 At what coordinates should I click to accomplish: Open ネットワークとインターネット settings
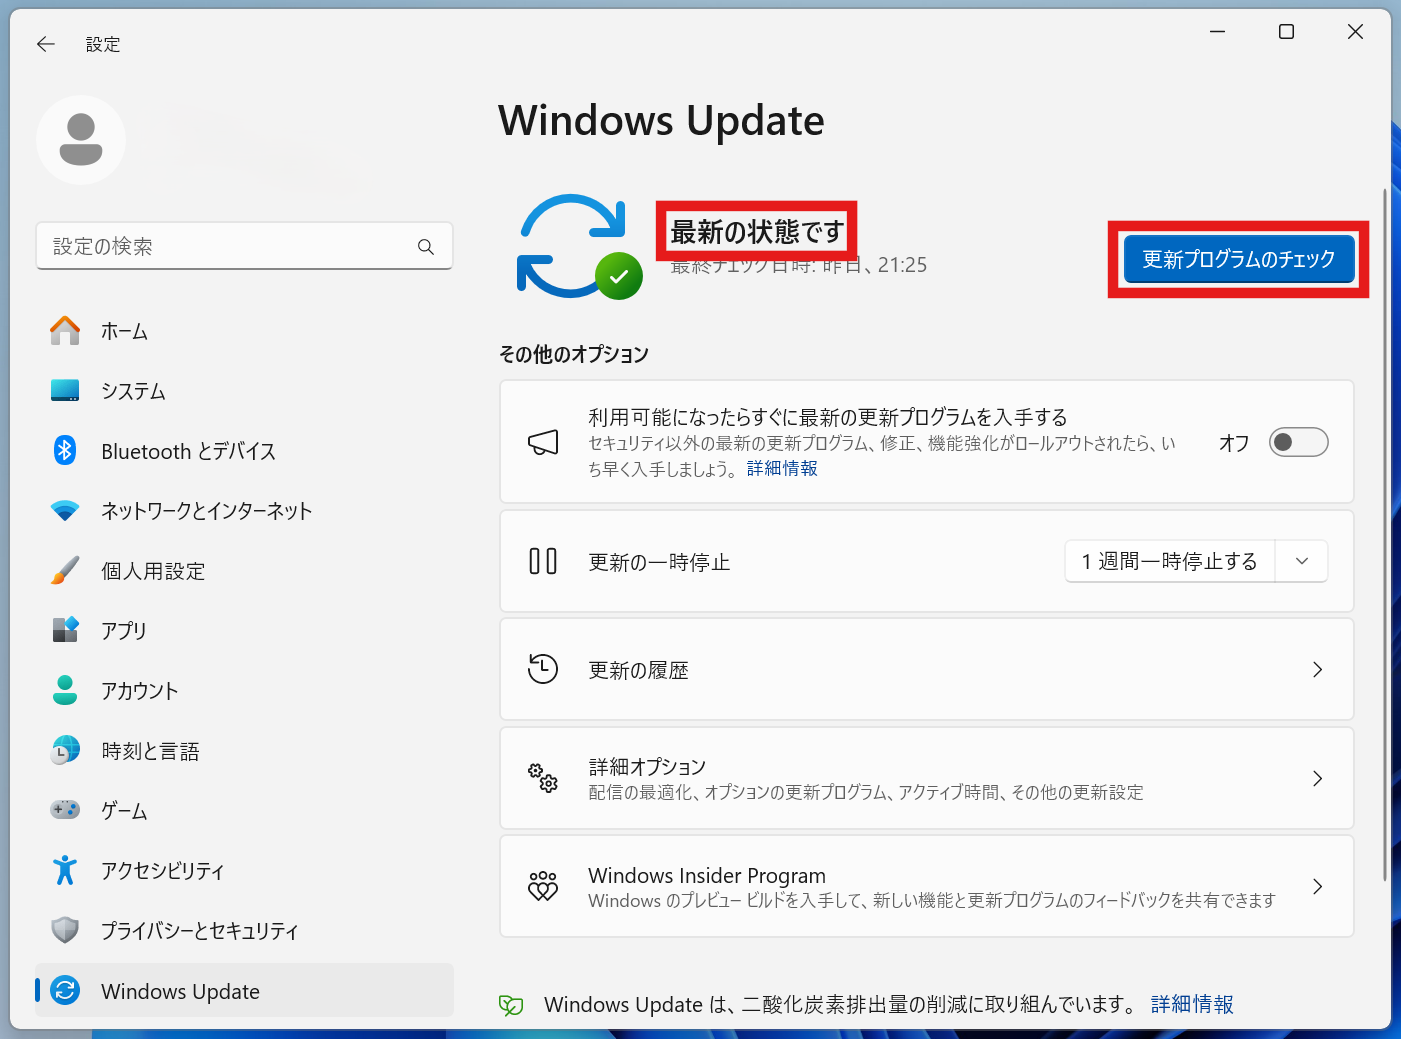click(x=244, y=511)
